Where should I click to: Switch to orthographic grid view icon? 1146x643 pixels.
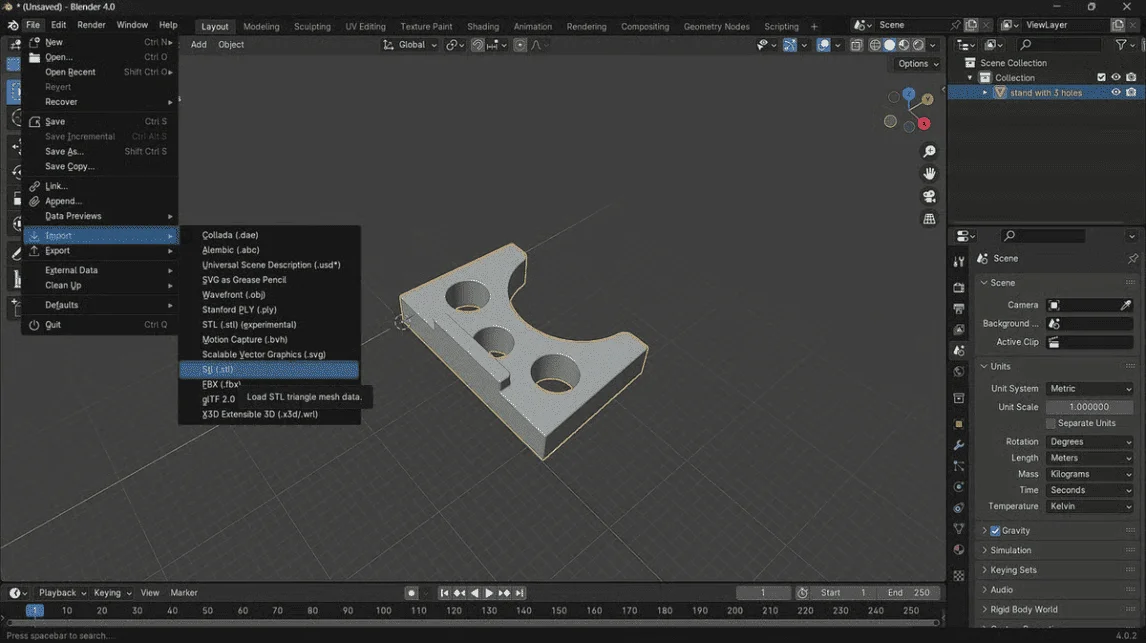929,219
